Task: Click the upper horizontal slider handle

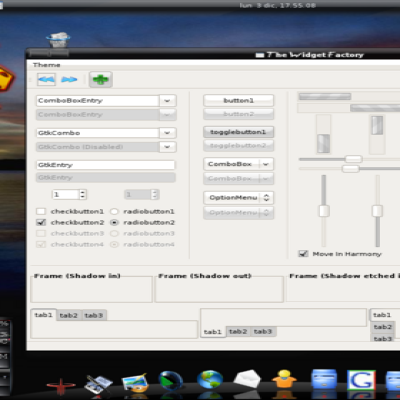Action: pyautogui.click(x=354, y=159)
